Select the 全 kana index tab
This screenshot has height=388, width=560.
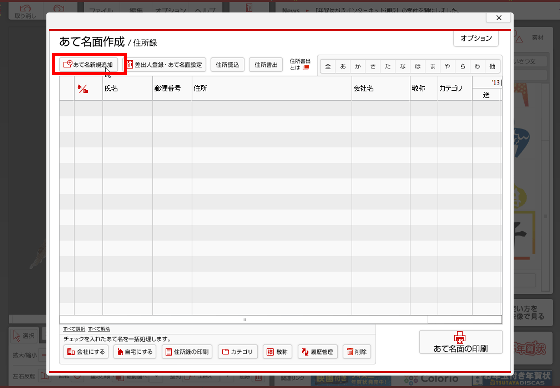(x=328, y=66)
